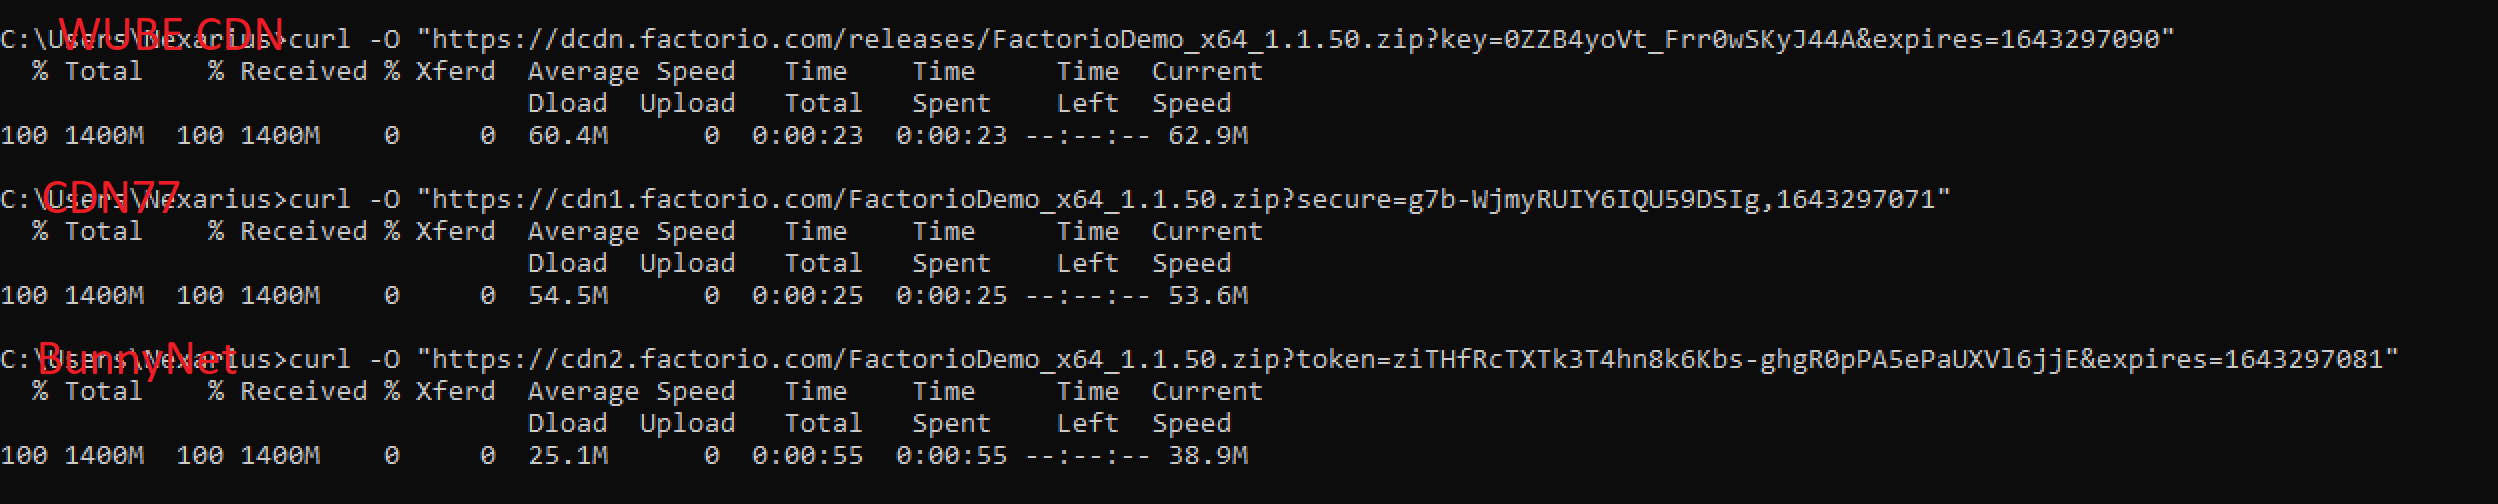Click the 53.6M current speed value
The height and width of the screenshot is (504, 2498).
click(1207, 295)
